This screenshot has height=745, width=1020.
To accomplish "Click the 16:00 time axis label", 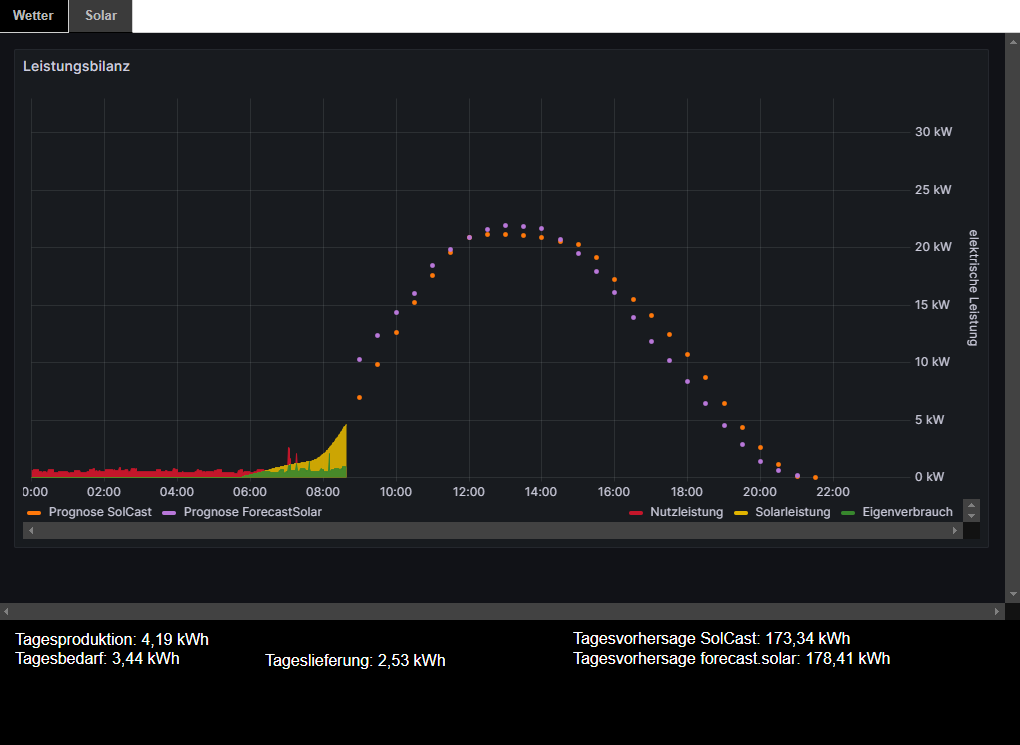I will pyautogui.click(x=613, y=492).
